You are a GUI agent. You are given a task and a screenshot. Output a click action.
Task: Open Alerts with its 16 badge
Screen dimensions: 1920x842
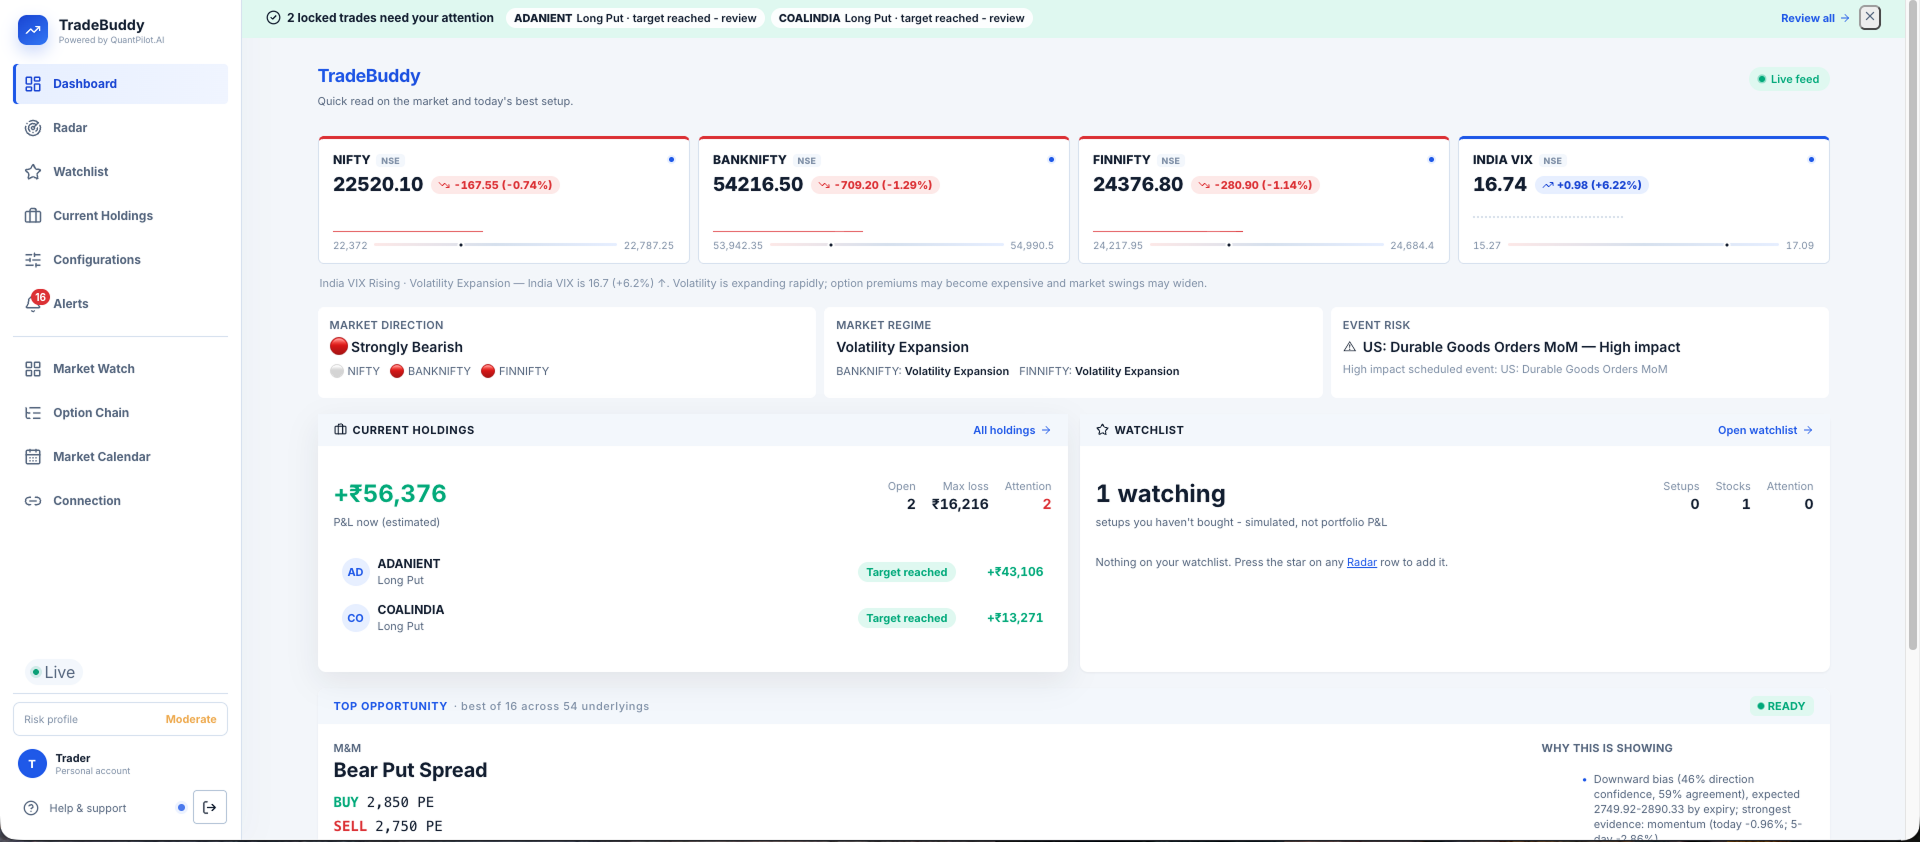point(121,304)
